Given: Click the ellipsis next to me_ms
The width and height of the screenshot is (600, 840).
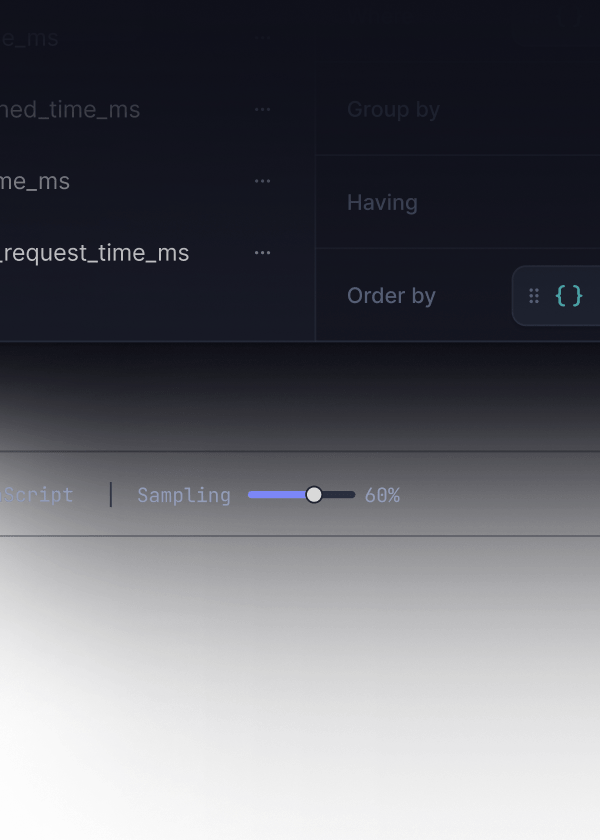Looking at the screenshot, I should click(x=262, y=181).
